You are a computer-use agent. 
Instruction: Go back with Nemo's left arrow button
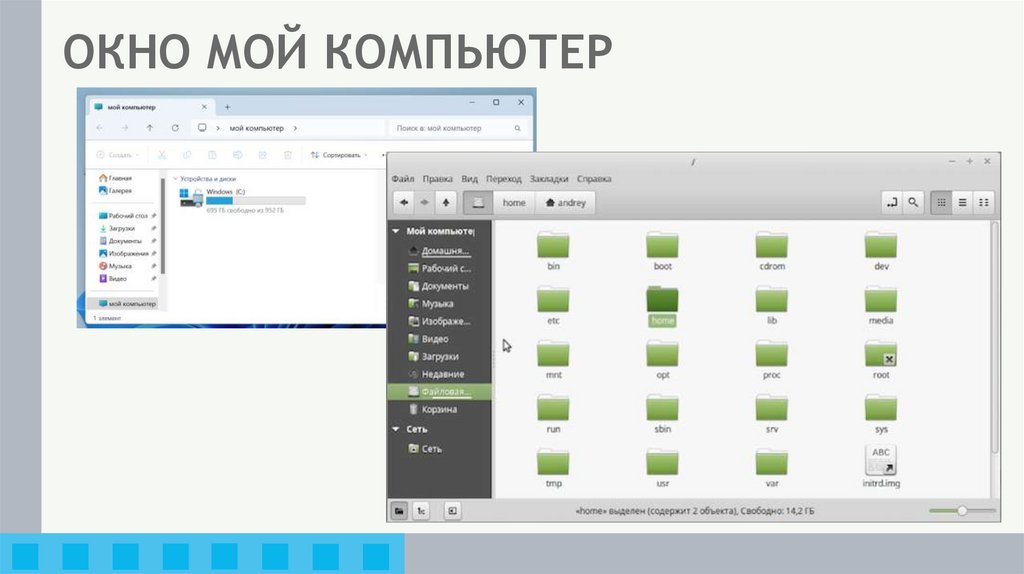pyautogui.click(x=404, y=202)
